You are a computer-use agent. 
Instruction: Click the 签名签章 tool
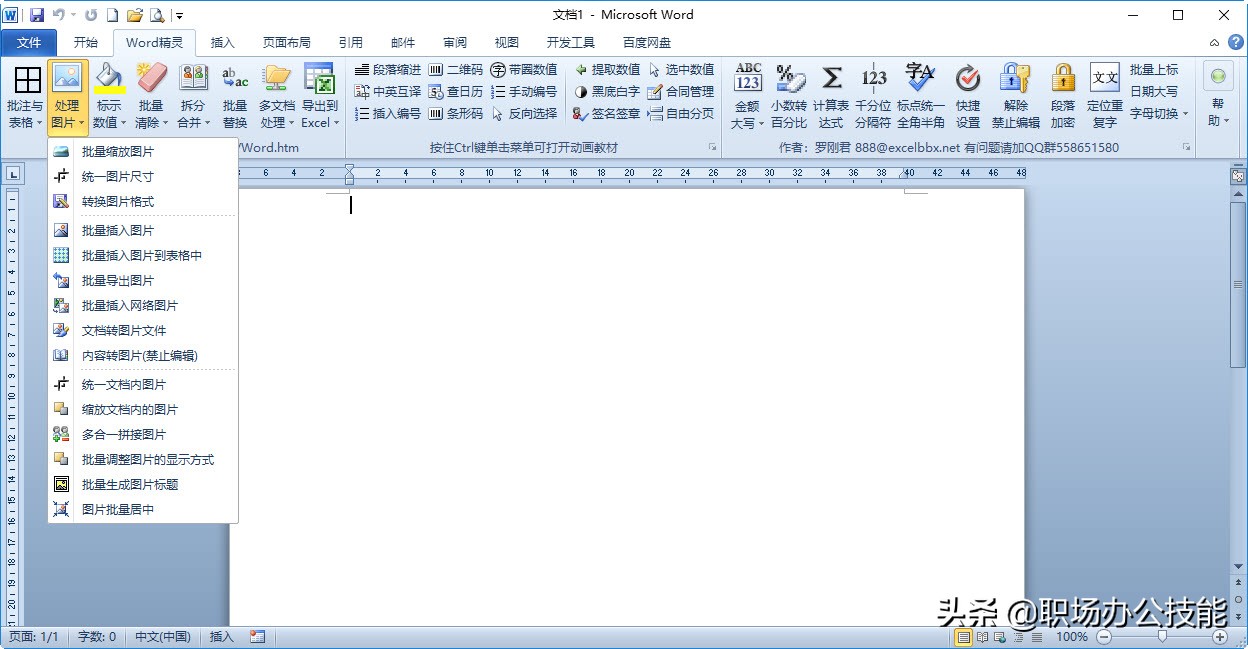point(607,114)
